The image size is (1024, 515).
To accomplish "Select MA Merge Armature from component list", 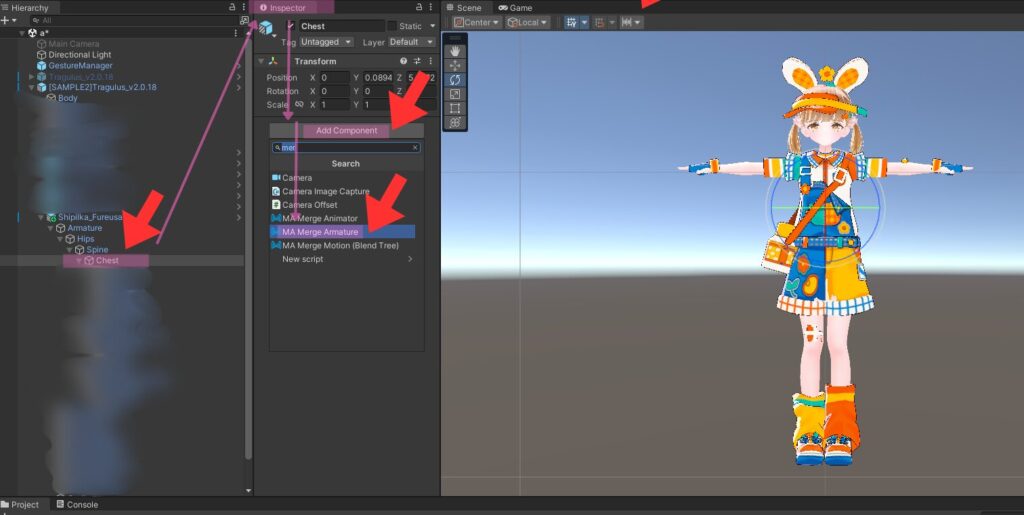I will (320, 232).
